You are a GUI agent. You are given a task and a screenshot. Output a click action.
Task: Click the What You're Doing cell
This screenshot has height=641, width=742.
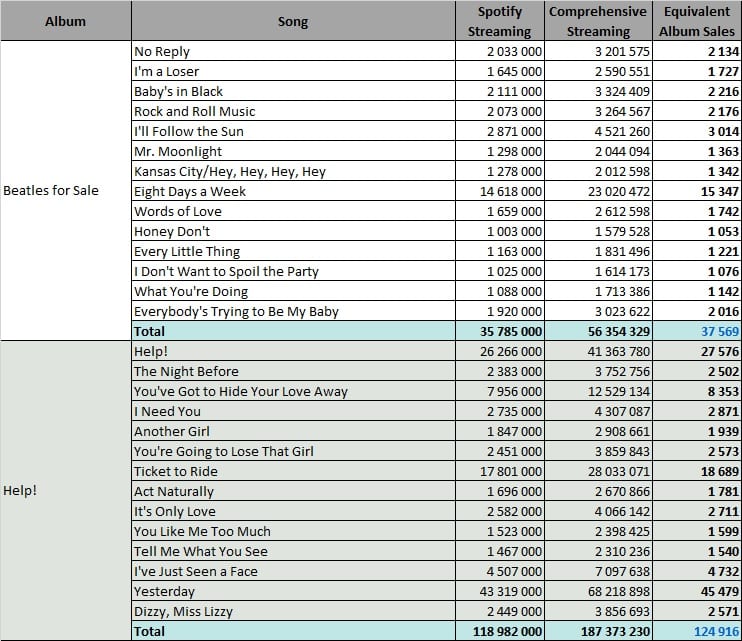293,291
